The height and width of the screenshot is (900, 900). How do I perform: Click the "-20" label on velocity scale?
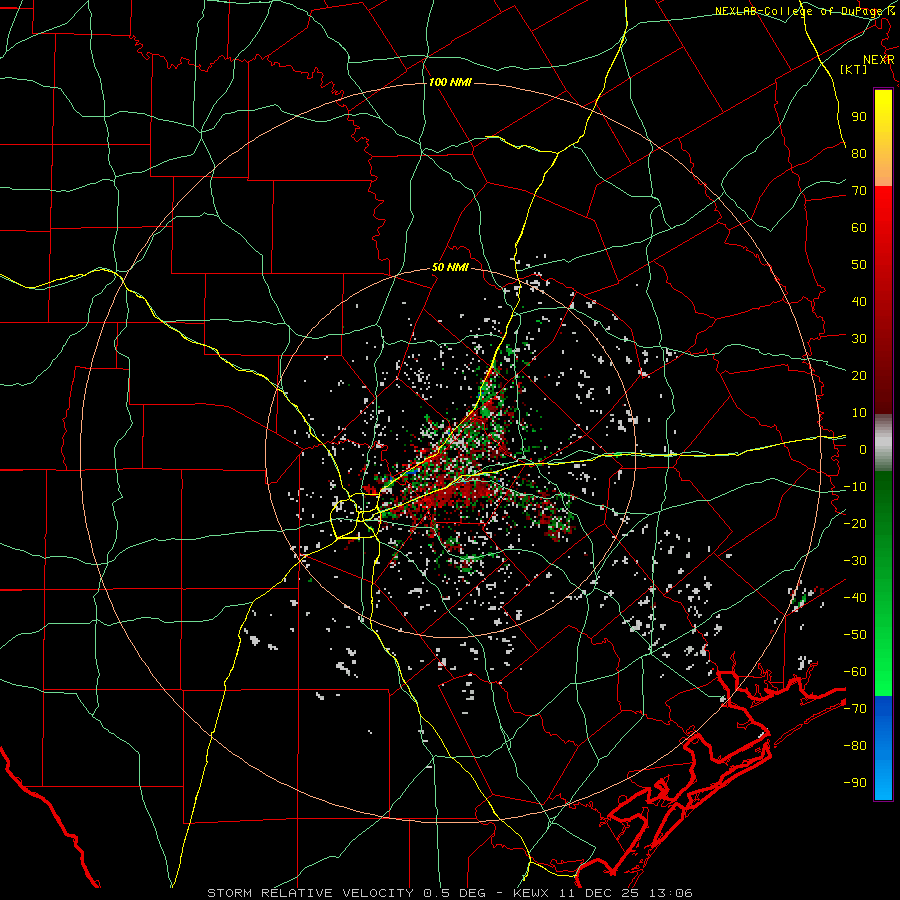pyautogui.click(x=855, y=523)
